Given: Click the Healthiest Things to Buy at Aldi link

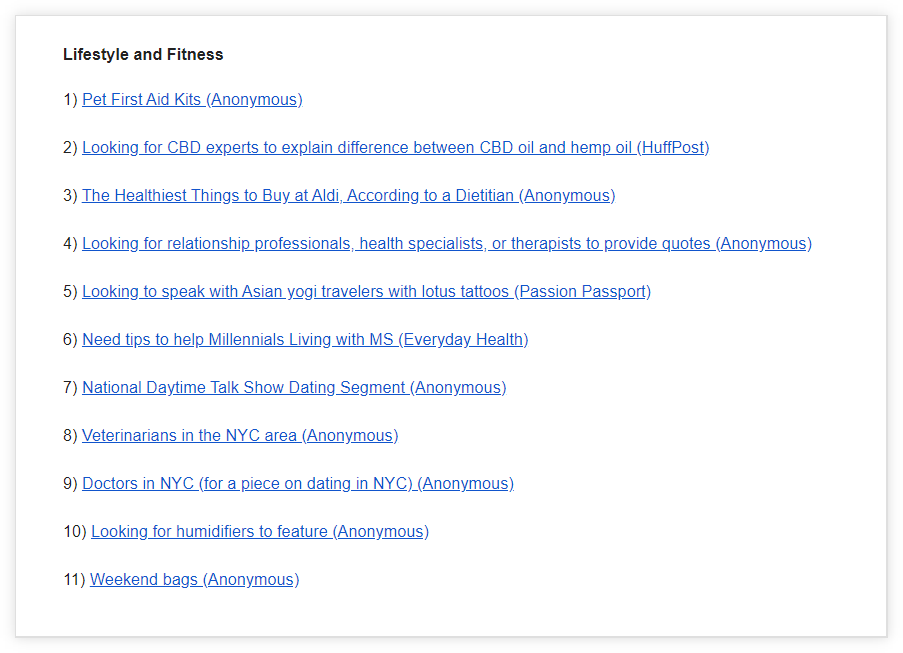Looking at the screenshot, I should click(x=348, y=196).
